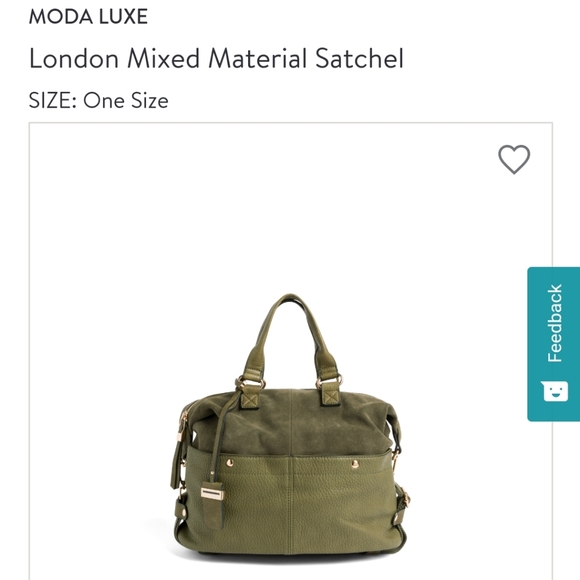
Task: Click the word Feedback on the side tab
Action: point(555,323)
